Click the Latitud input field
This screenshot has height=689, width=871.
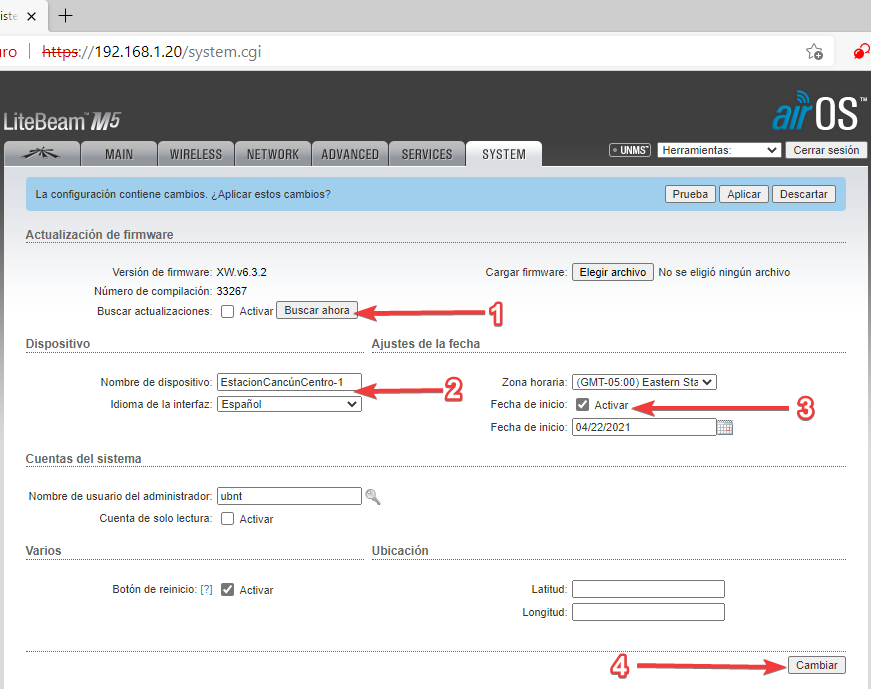(648, 589)
